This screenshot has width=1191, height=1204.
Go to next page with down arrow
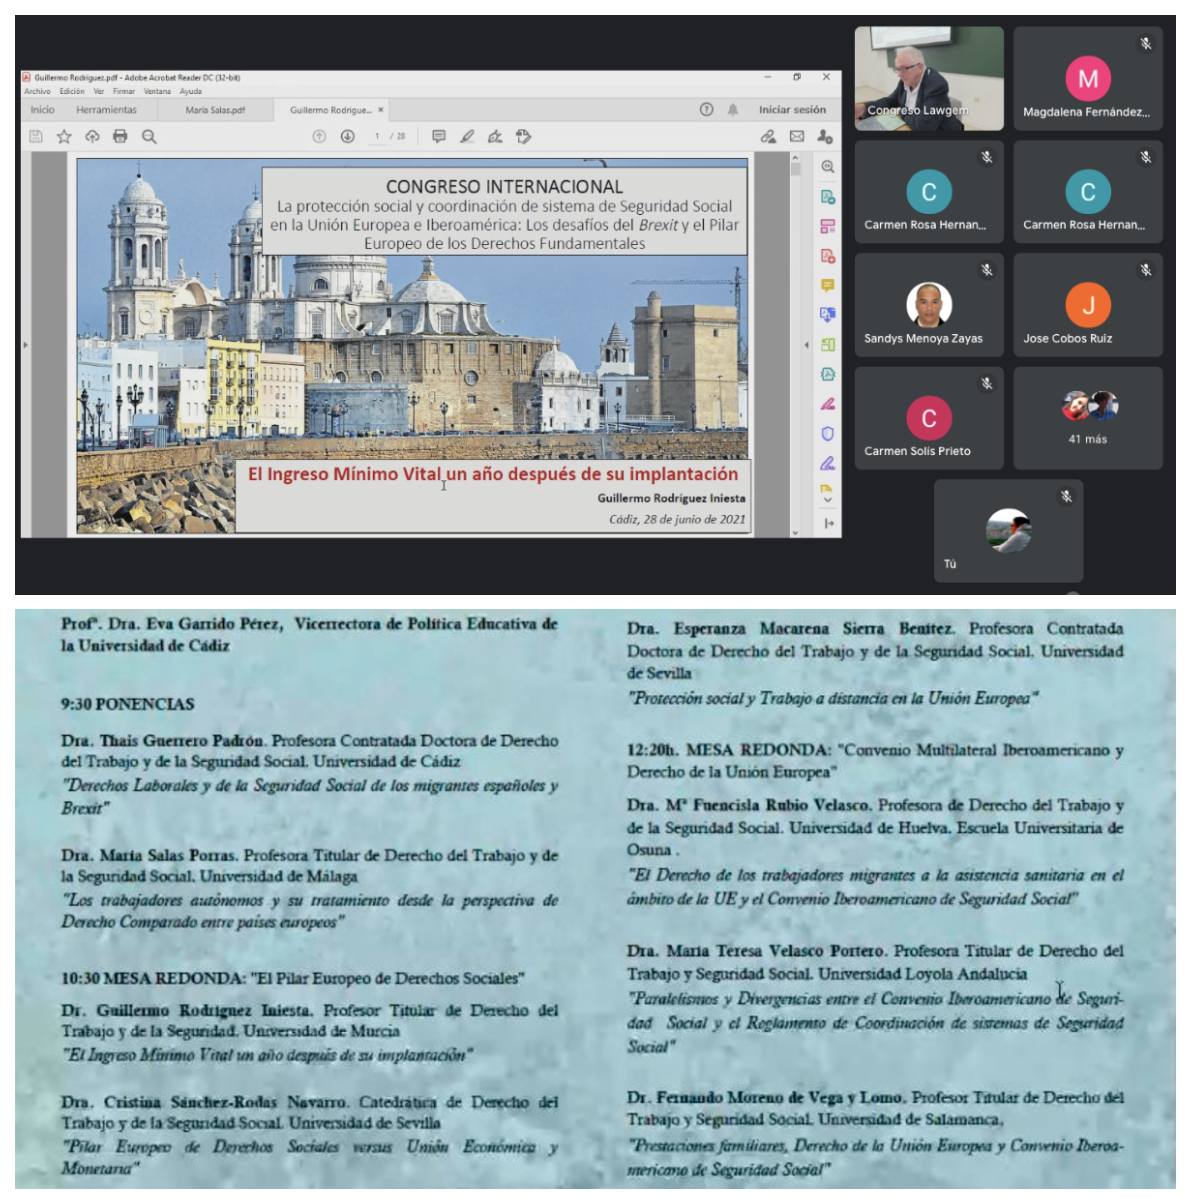[x=347, y=137]
